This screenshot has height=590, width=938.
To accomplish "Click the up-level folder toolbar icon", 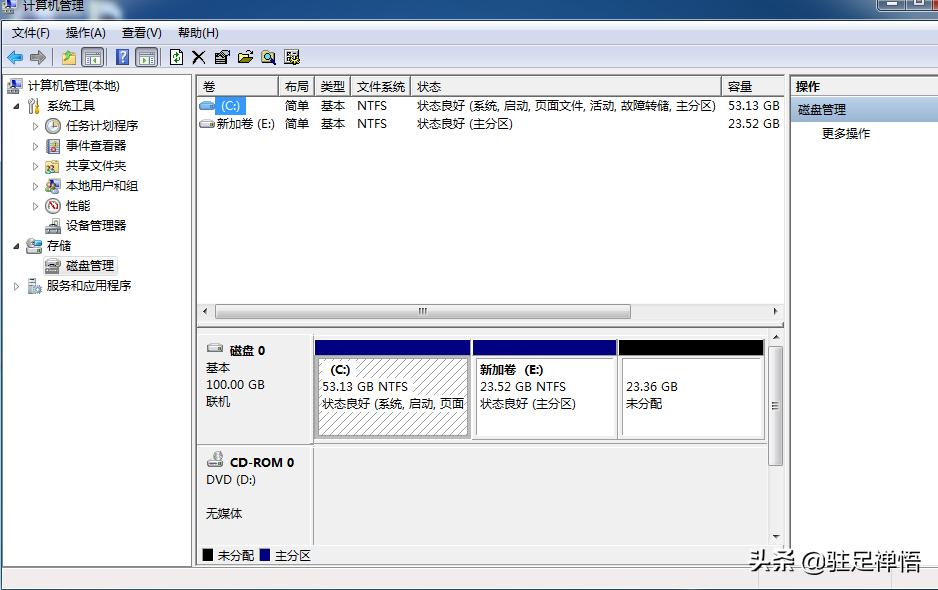I will click(69, 57).
